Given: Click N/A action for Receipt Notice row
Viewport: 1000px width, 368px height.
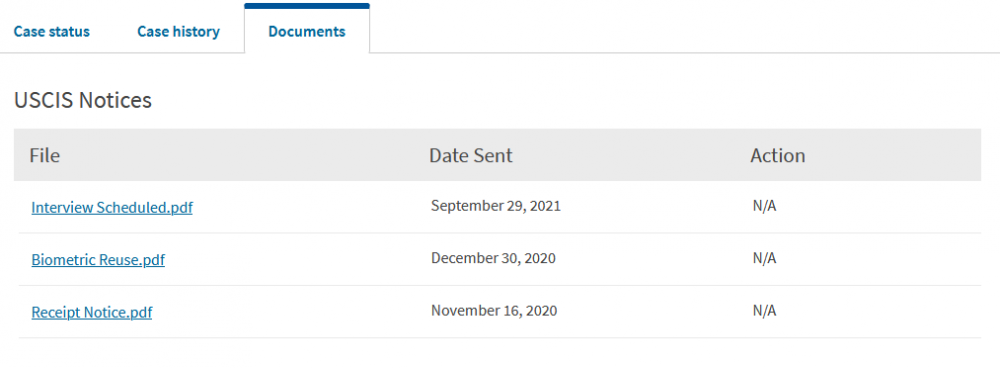Looking at the screenshot, I should pyautogui.click(x=764, y=311).
